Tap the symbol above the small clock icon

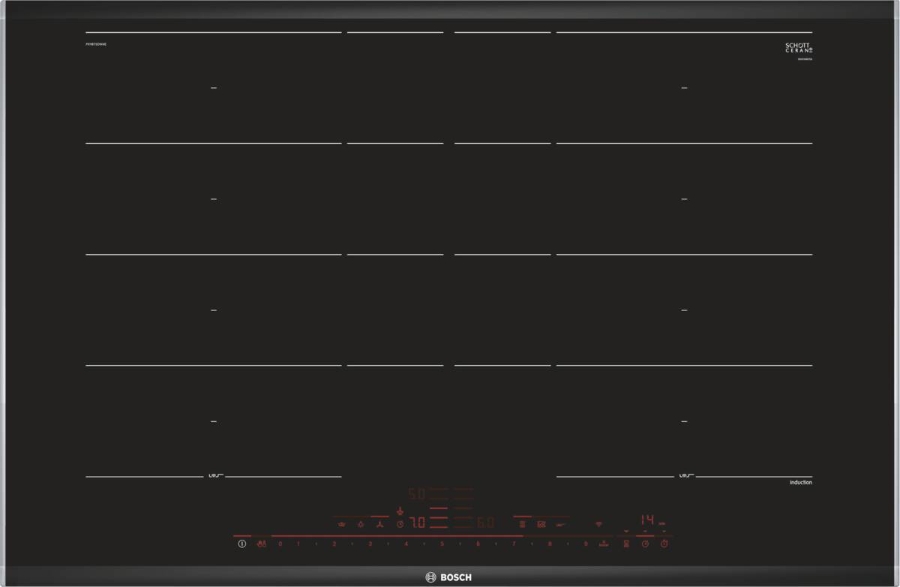(x=400, y=511)
